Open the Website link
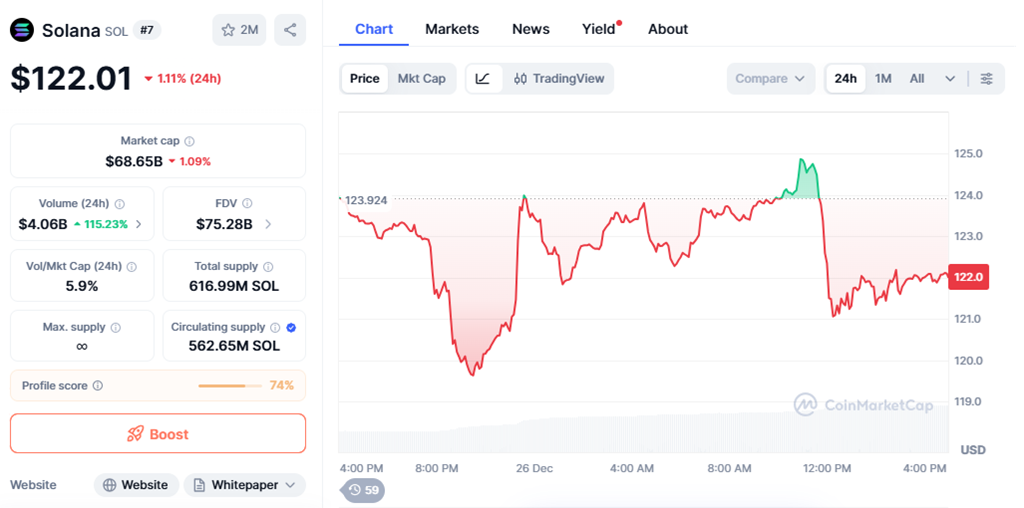The image size is (1024, 508). coord(136,485)
